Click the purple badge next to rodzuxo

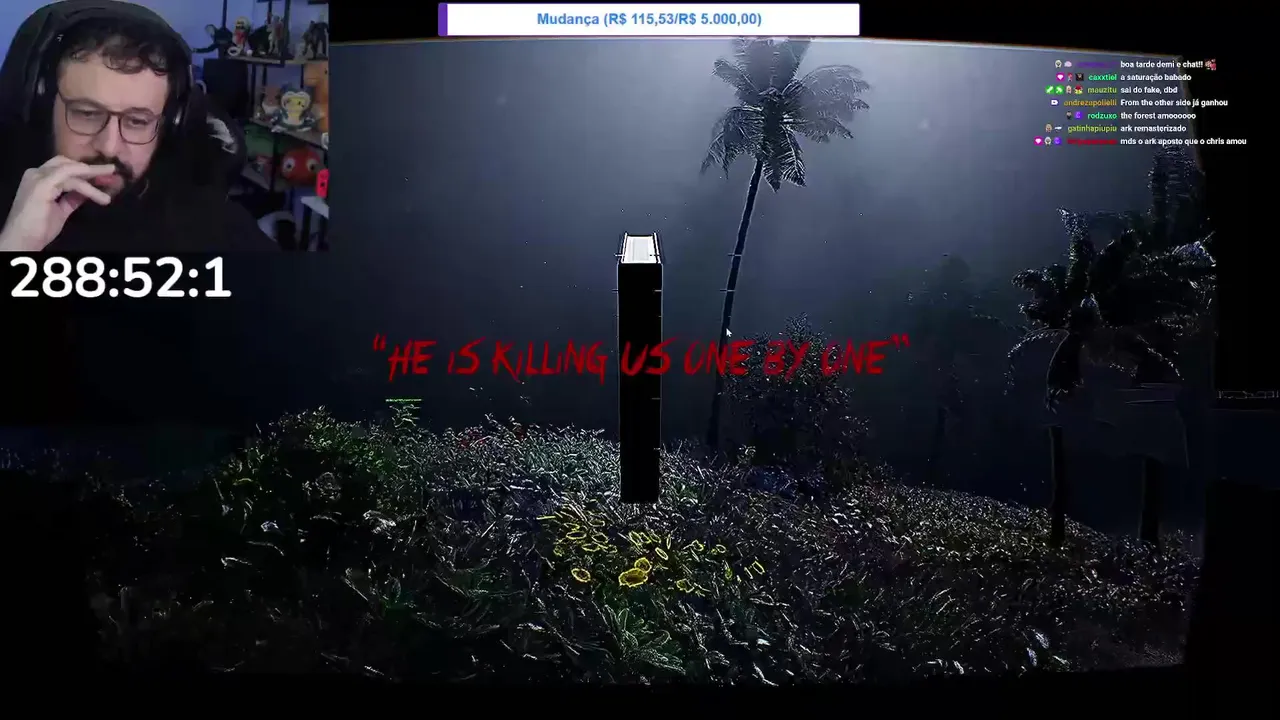(x=1078, y=116)
